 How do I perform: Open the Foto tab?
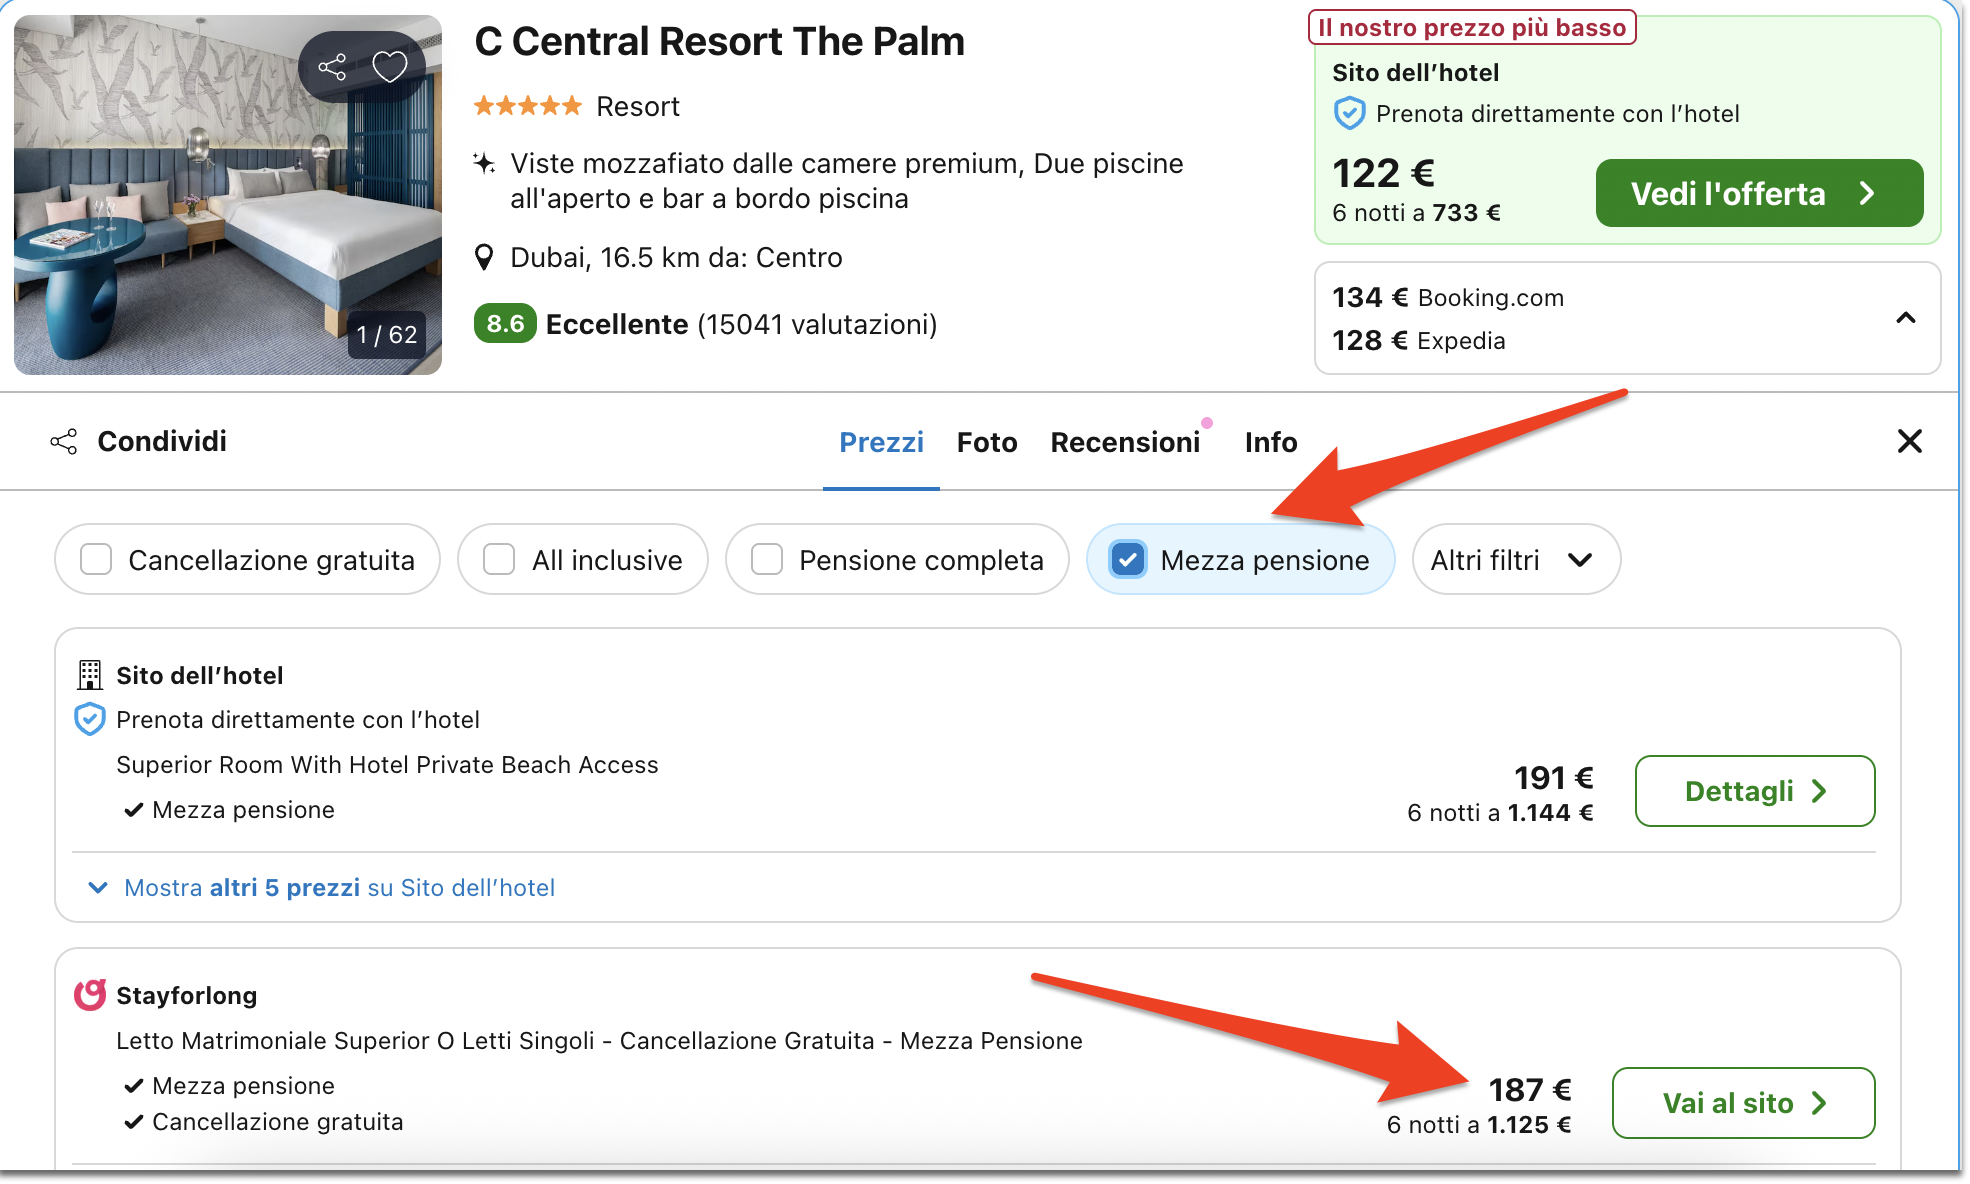(987, 442)
